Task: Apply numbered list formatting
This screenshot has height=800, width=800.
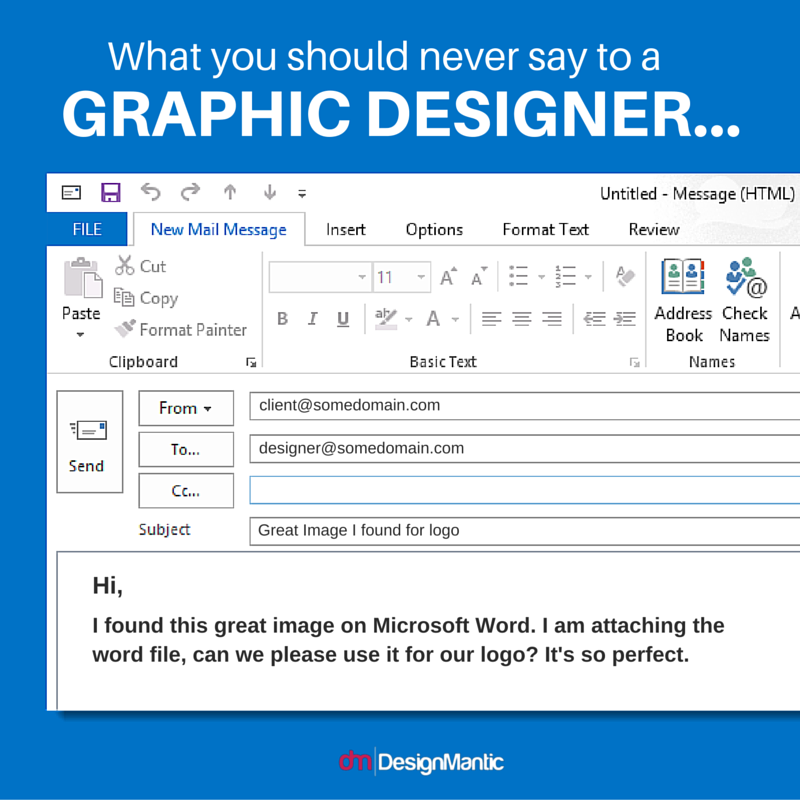Action: [565, 276]
